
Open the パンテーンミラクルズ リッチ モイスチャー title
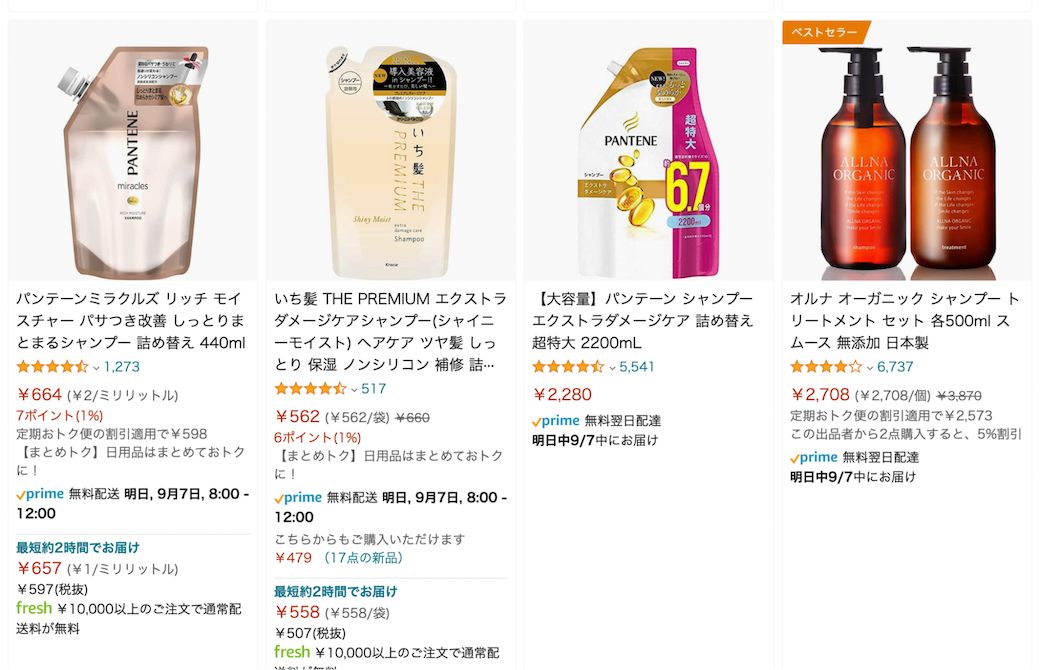pyautogui.click(x=131, y=321)
